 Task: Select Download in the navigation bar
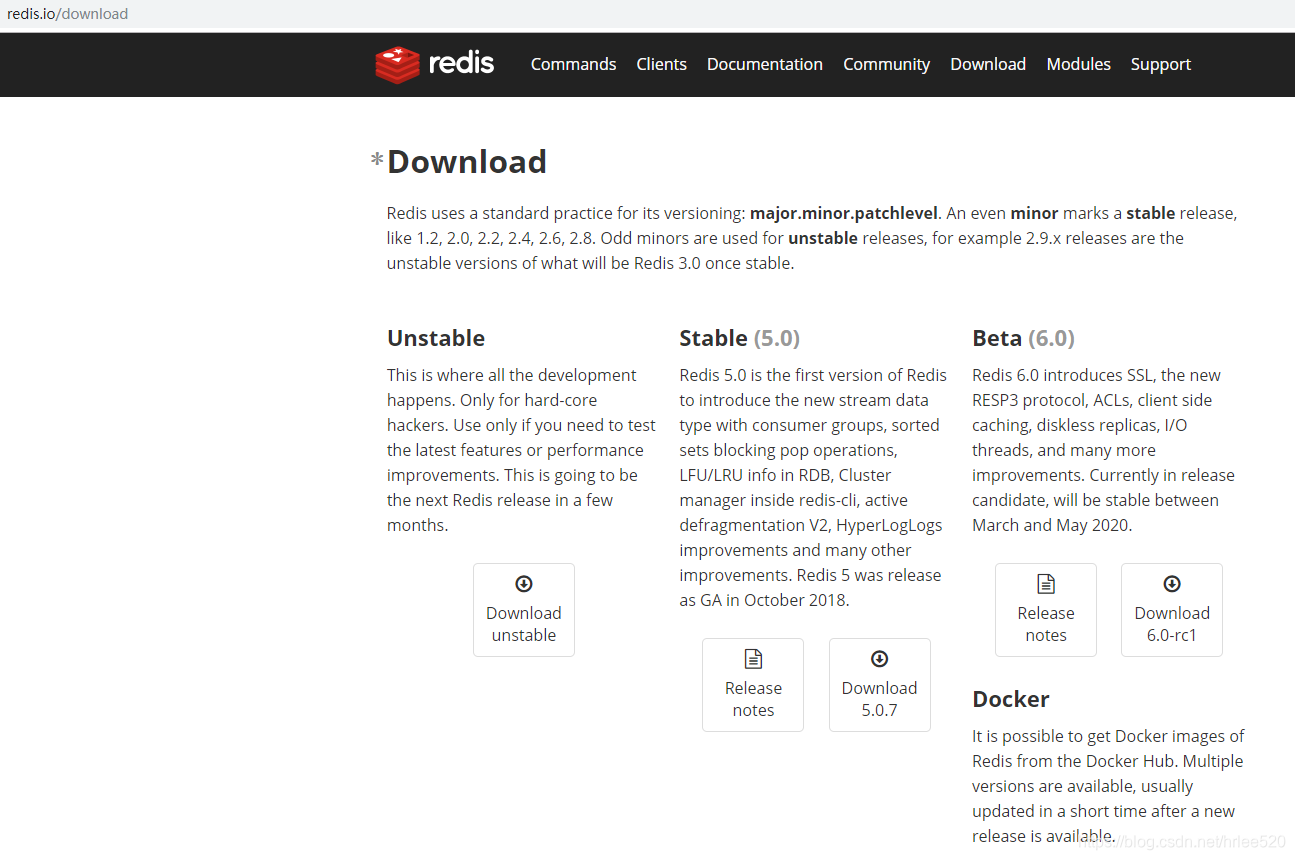[x=988, y=64]
